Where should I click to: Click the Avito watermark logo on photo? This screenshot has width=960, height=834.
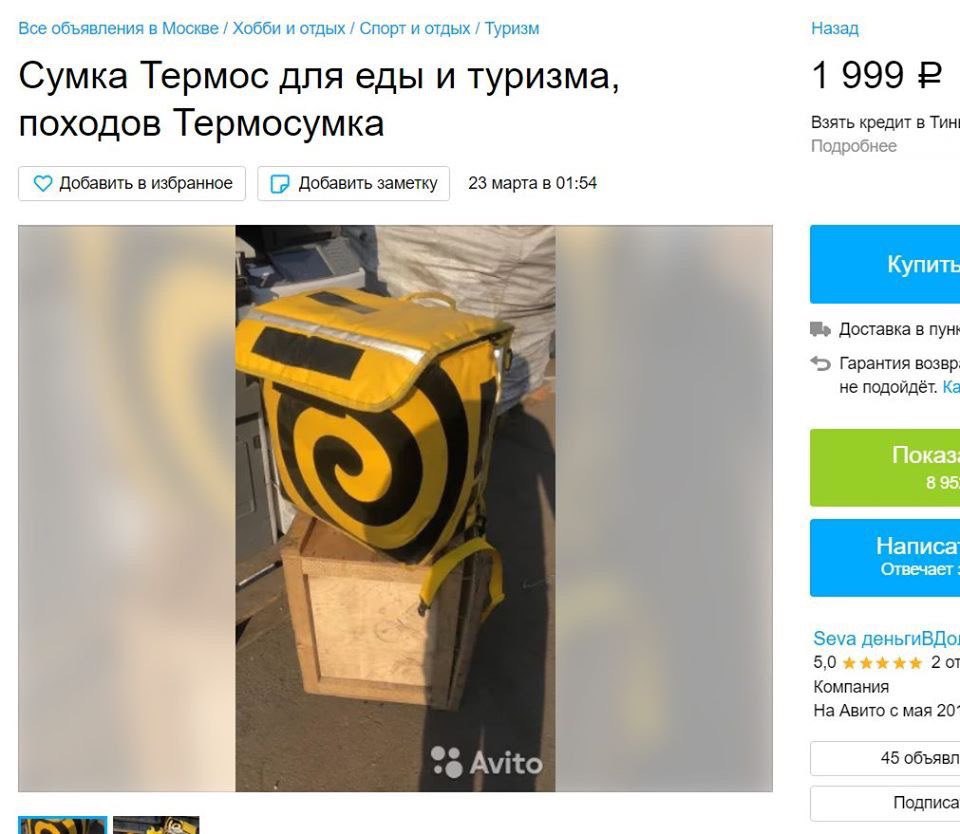click(487, 762)
